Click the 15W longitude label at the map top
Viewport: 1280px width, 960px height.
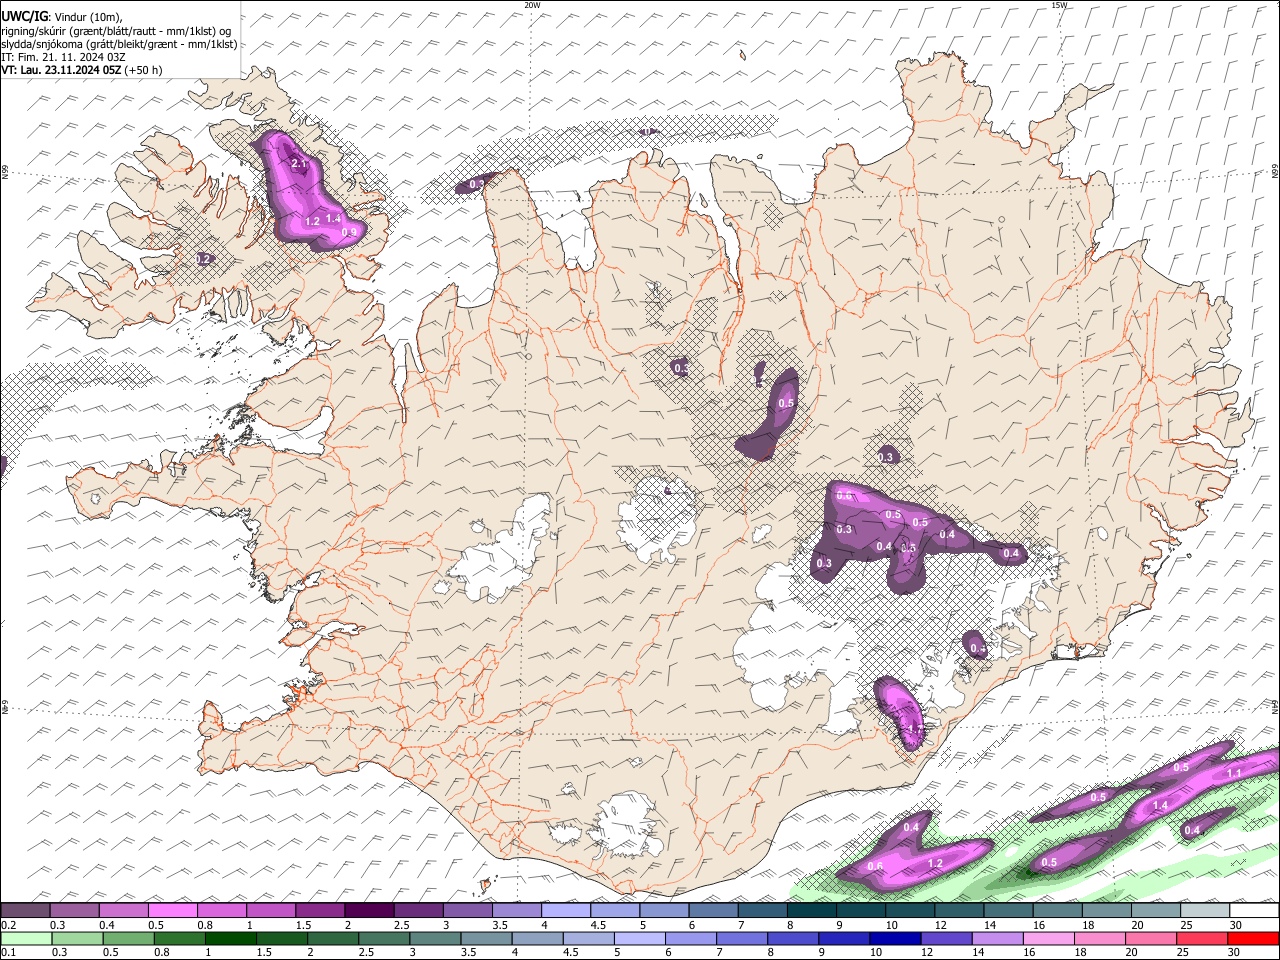click(1059, 4)
